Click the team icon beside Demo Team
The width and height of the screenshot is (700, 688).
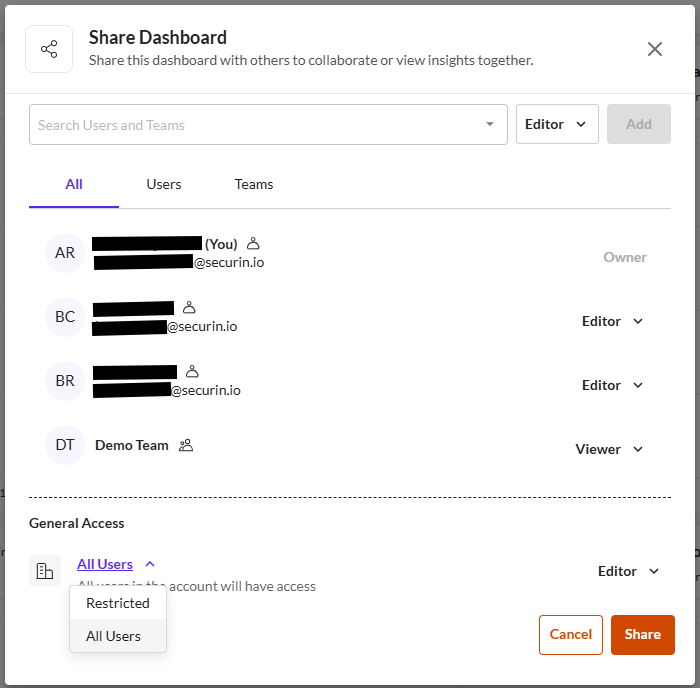186,445
